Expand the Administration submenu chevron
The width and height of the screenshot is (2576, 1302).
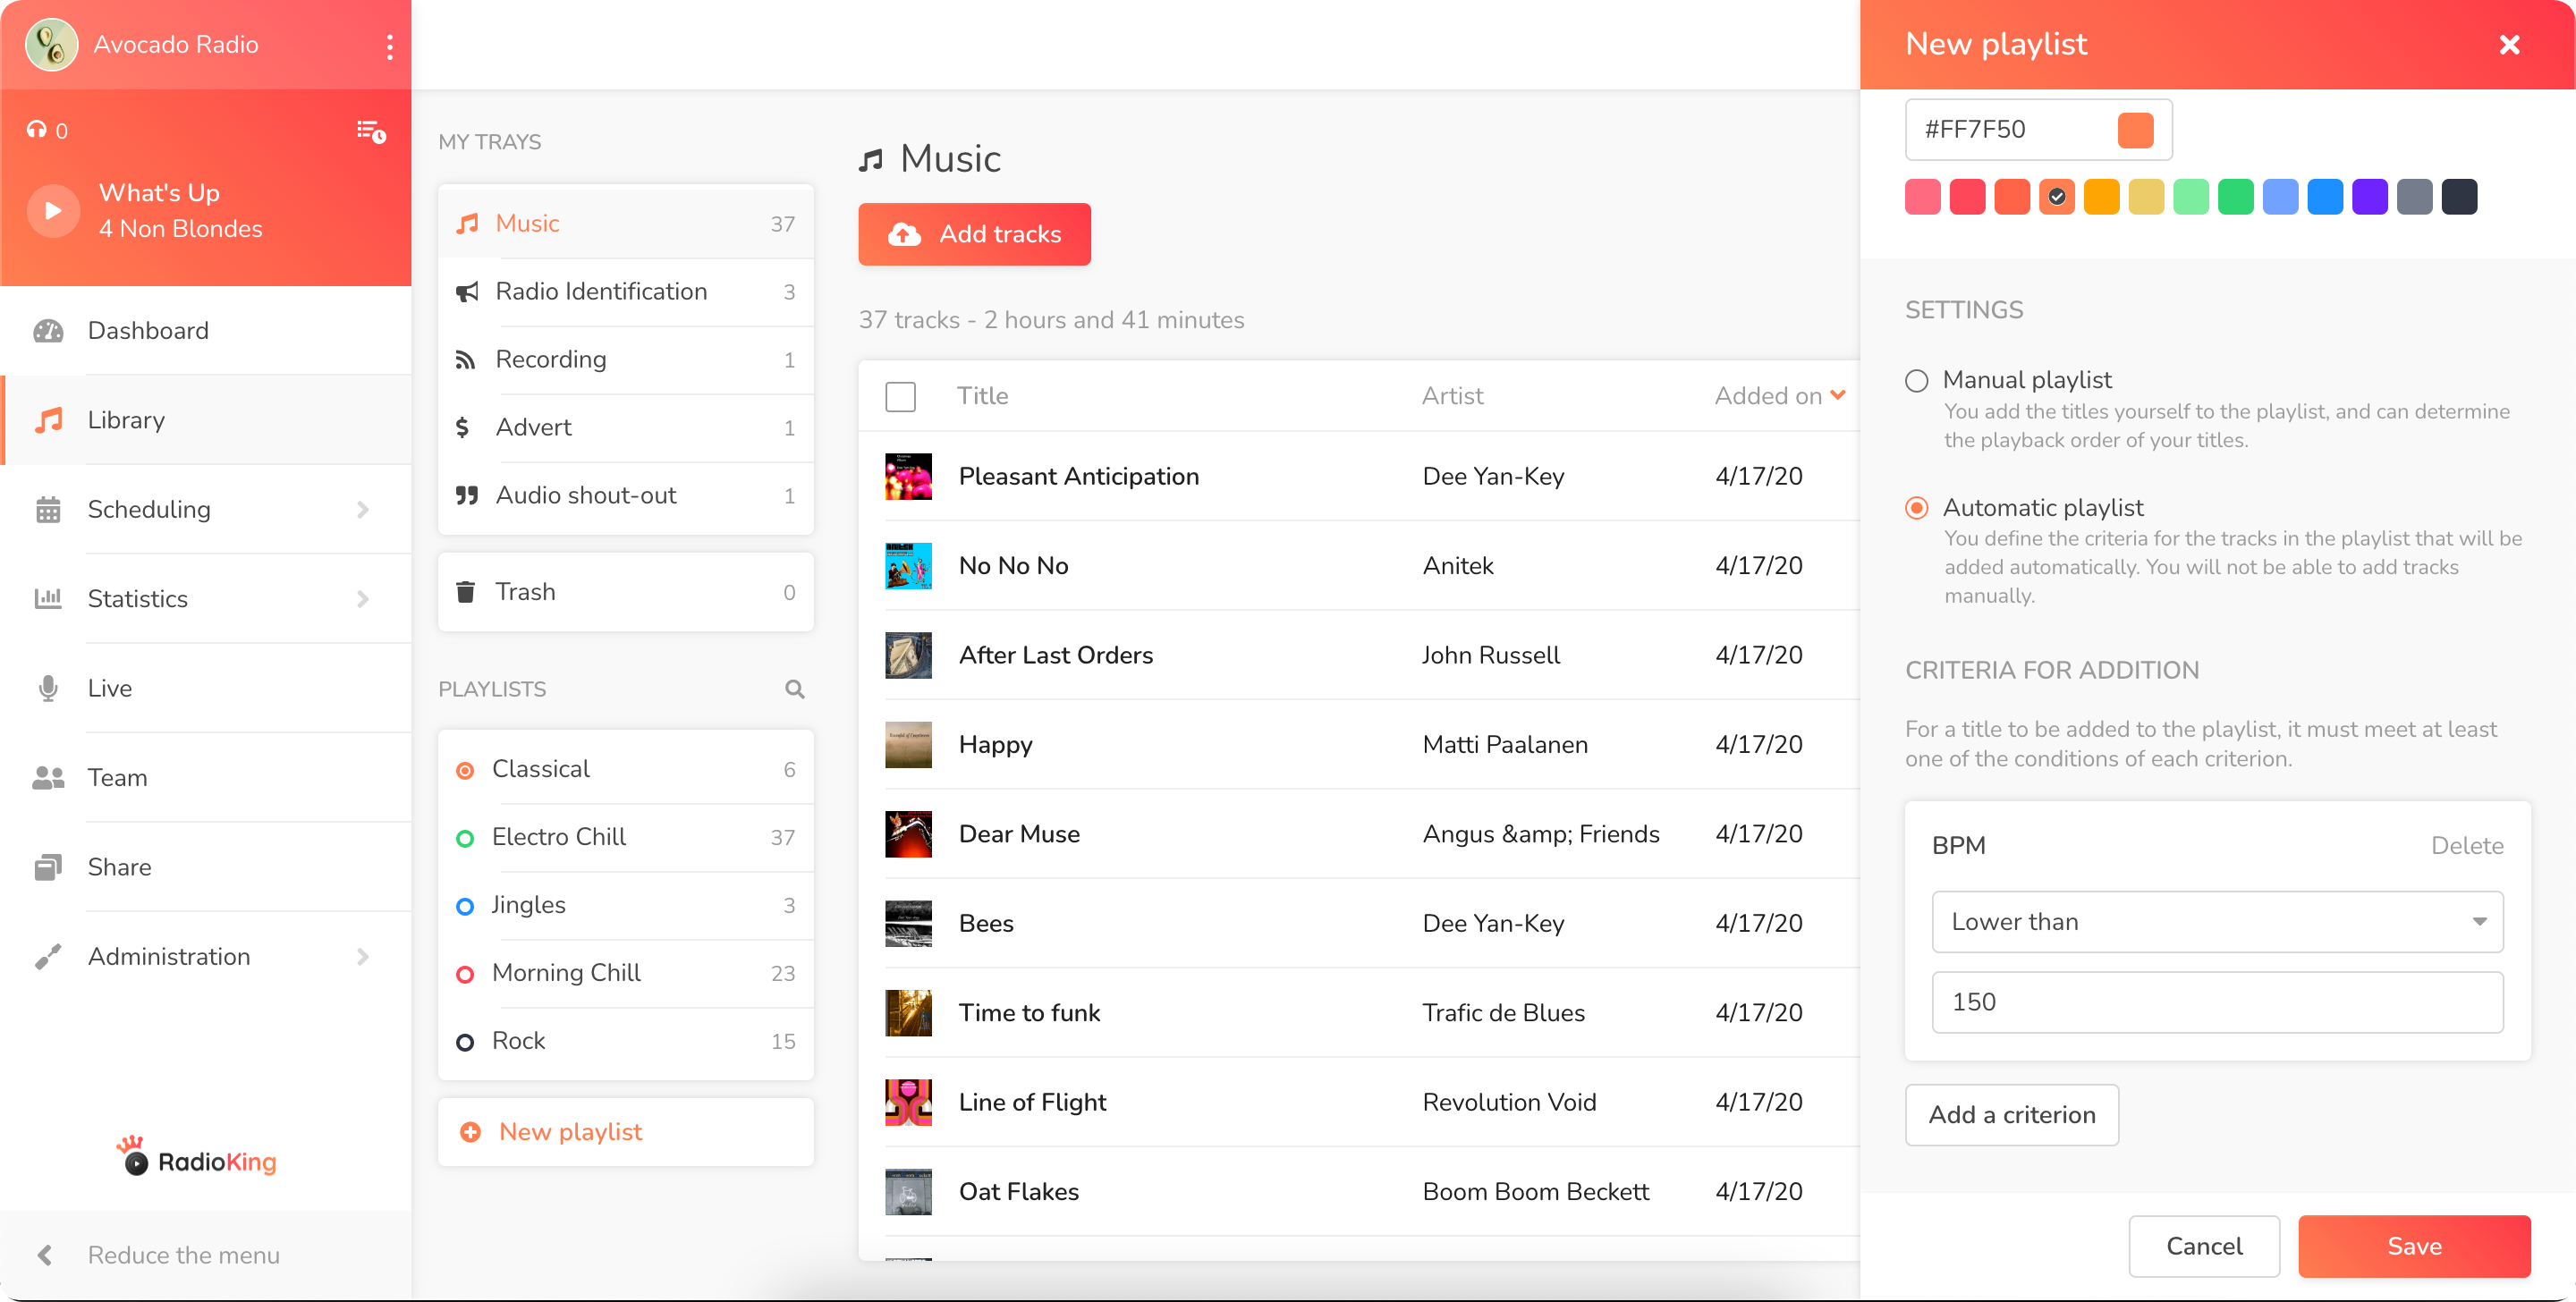coord(362,956)
